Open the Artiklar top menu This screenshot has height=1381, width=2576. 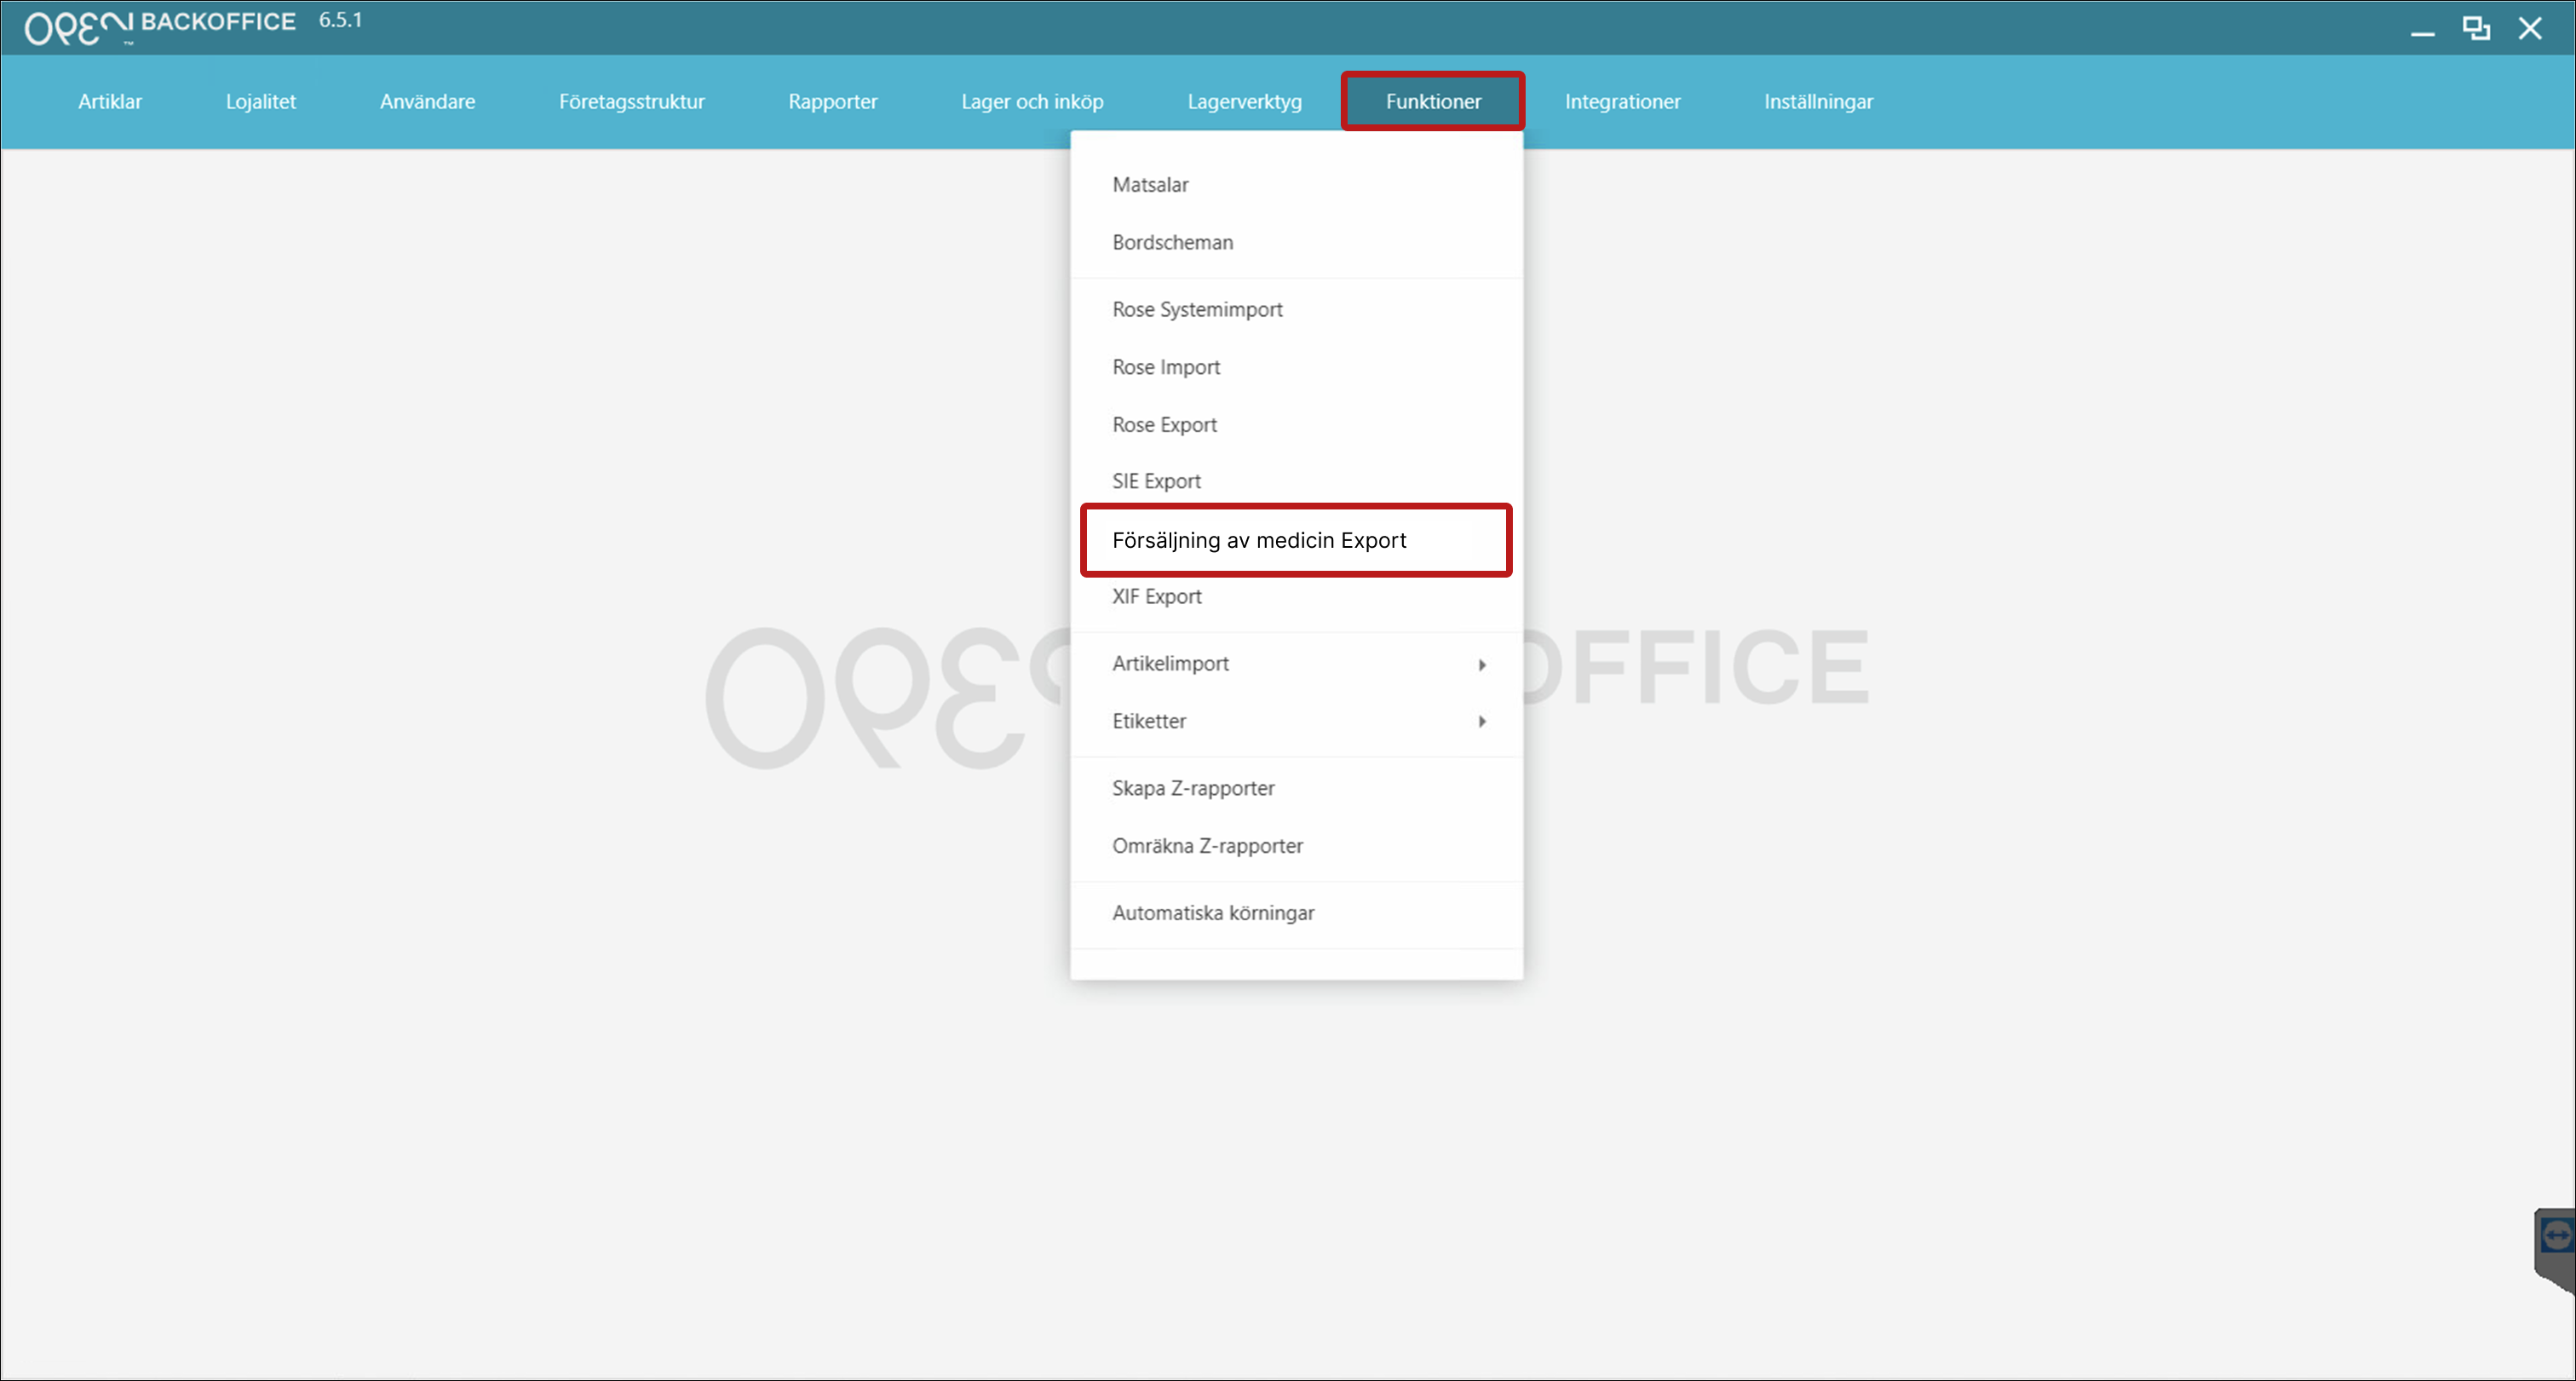tap(110, 101)
